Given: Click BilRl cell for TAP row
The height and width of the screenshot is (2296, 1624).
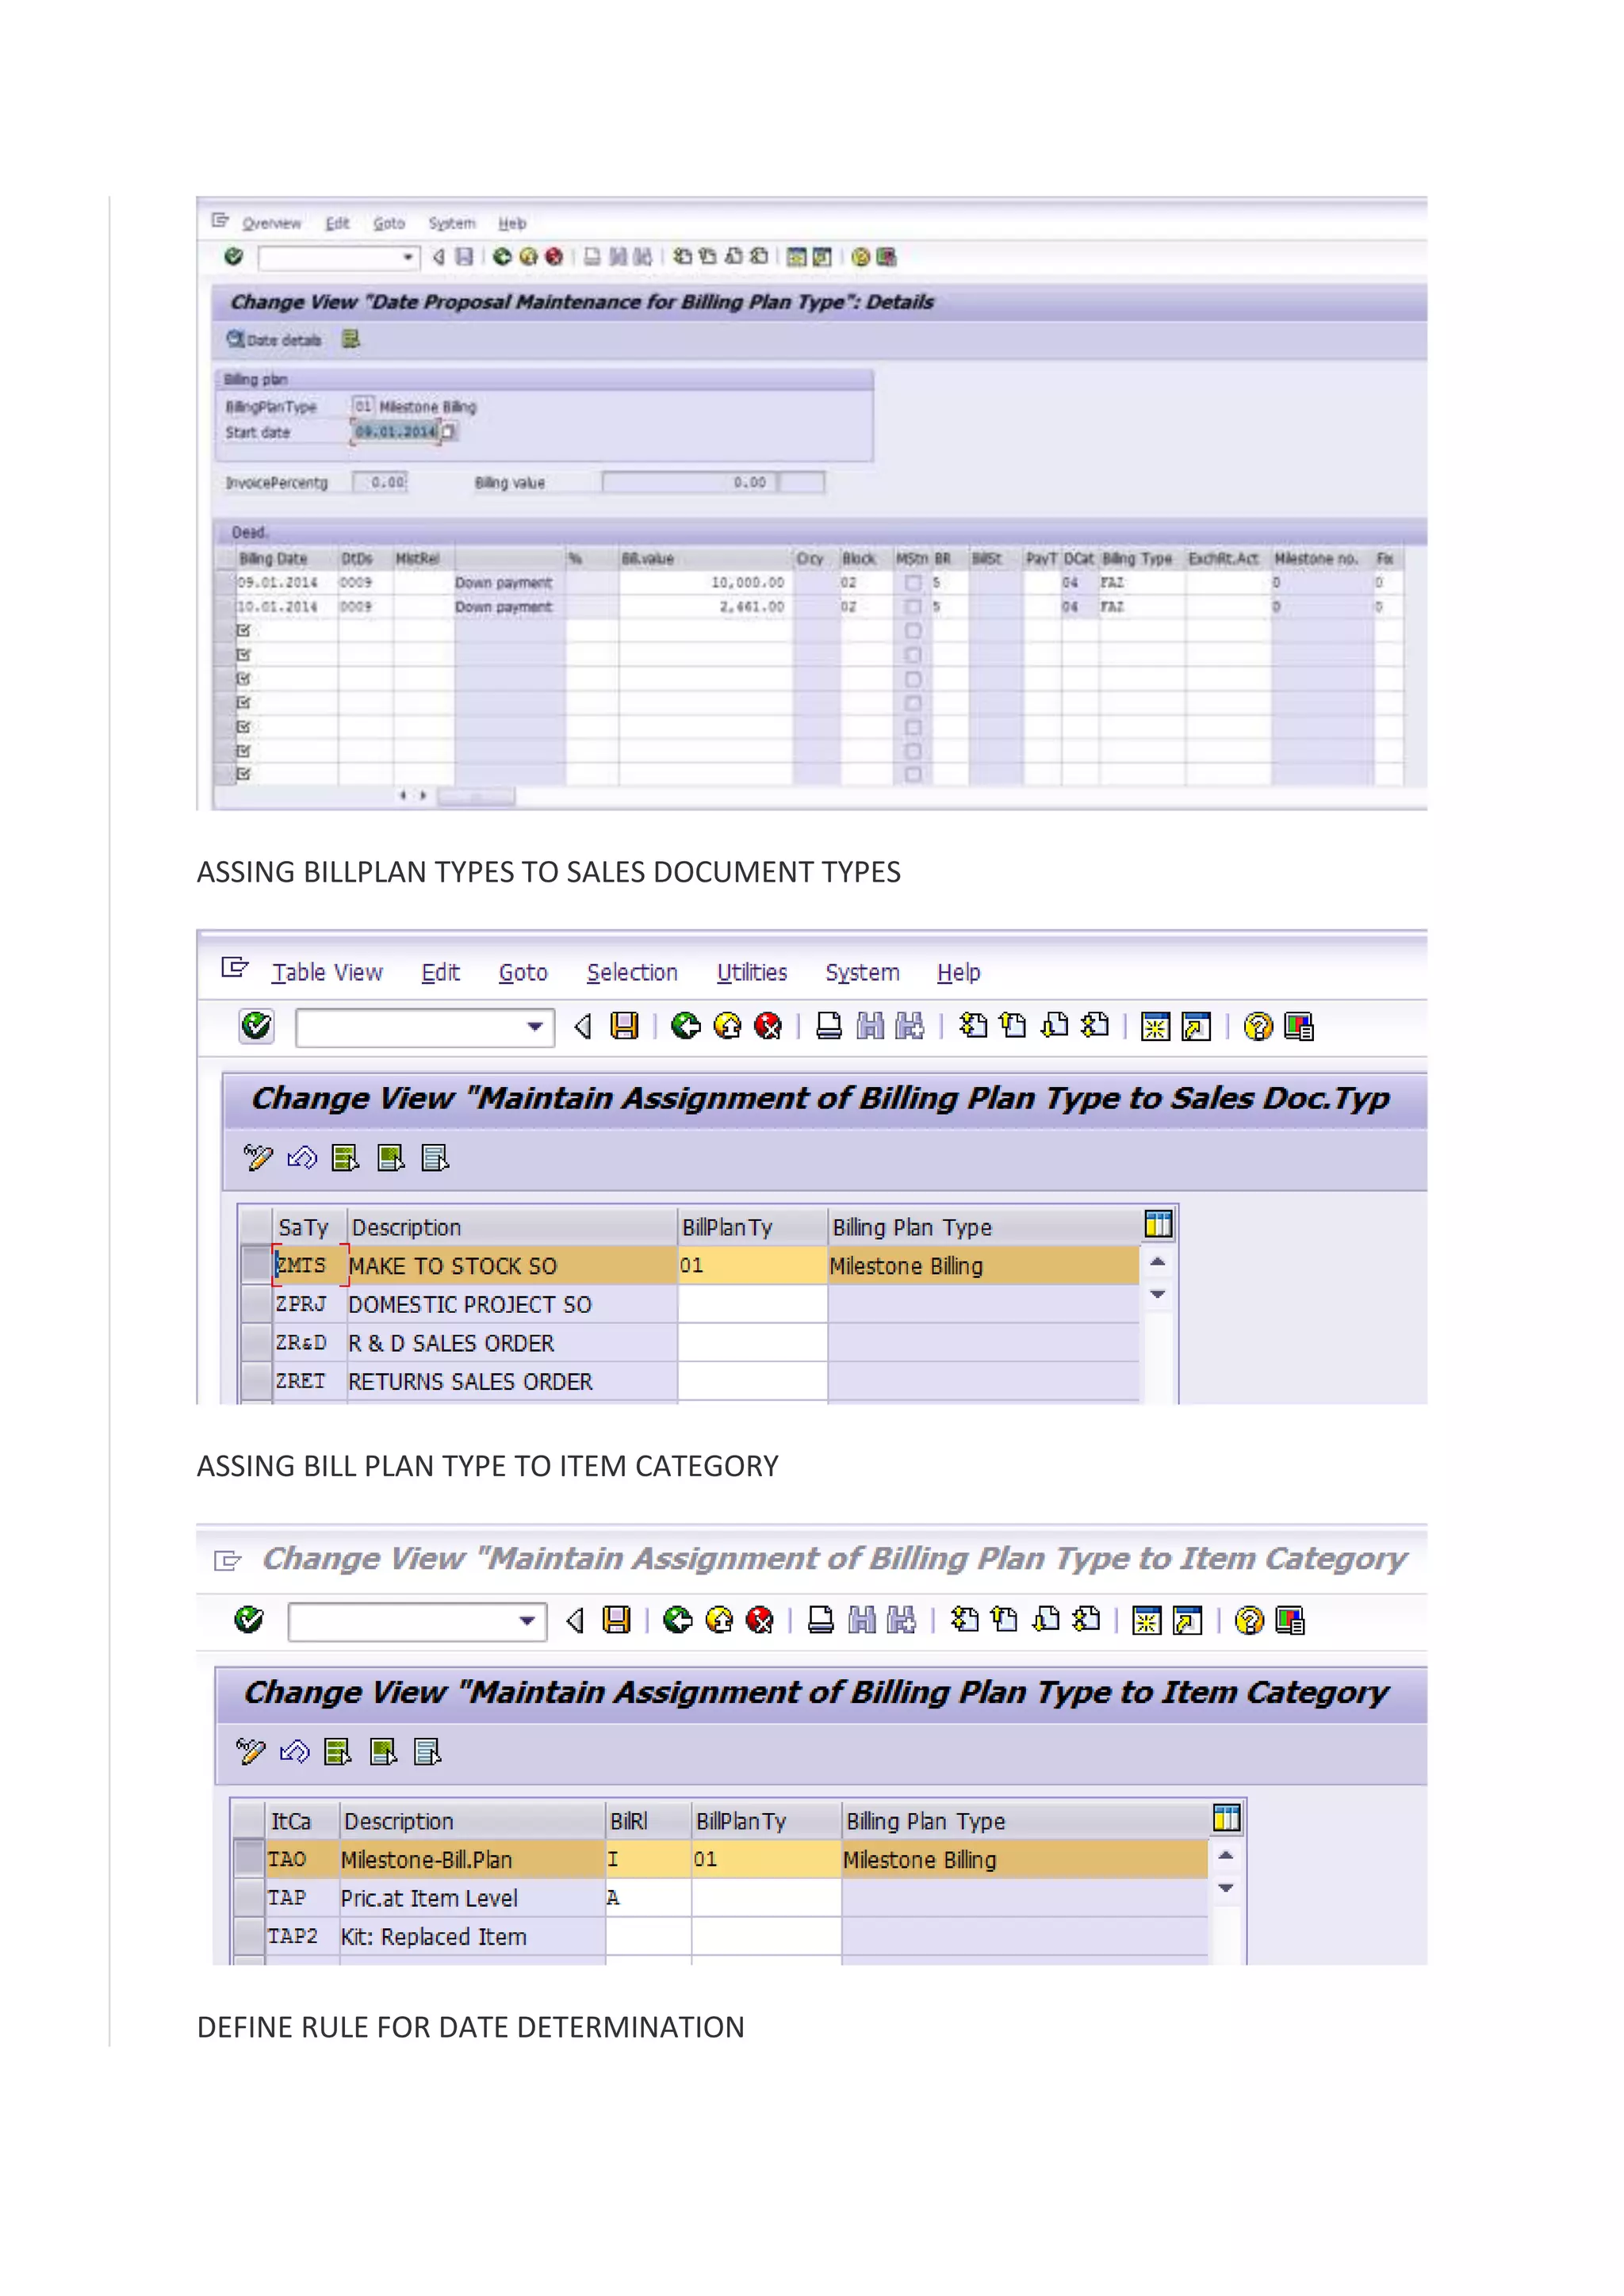Looking at the screenshot, I should [648, 1898].
